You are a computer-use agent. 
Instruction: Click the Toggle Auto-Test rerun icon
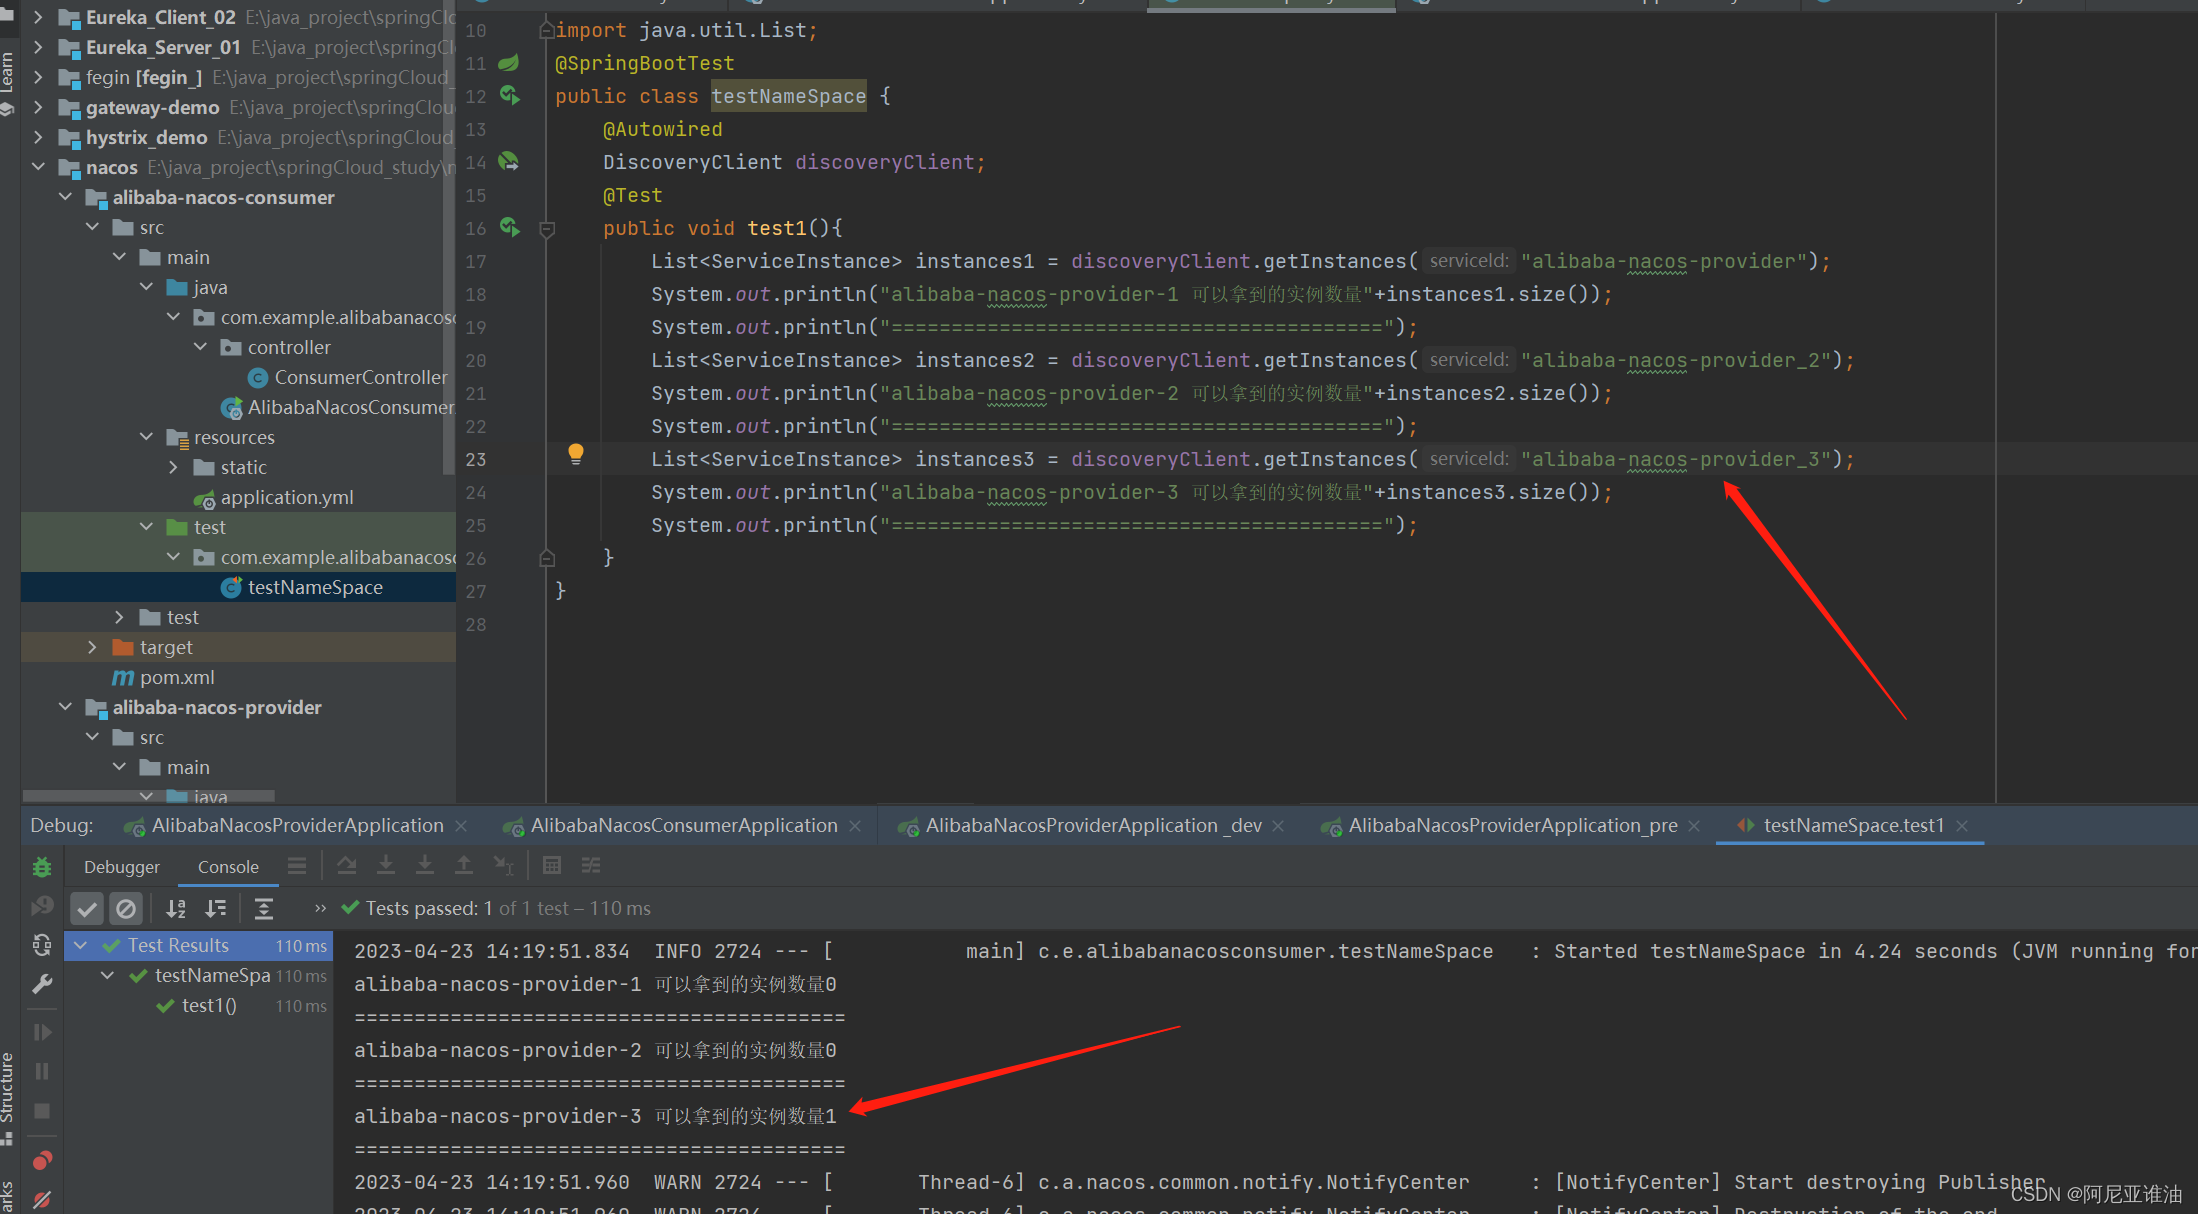42,945
